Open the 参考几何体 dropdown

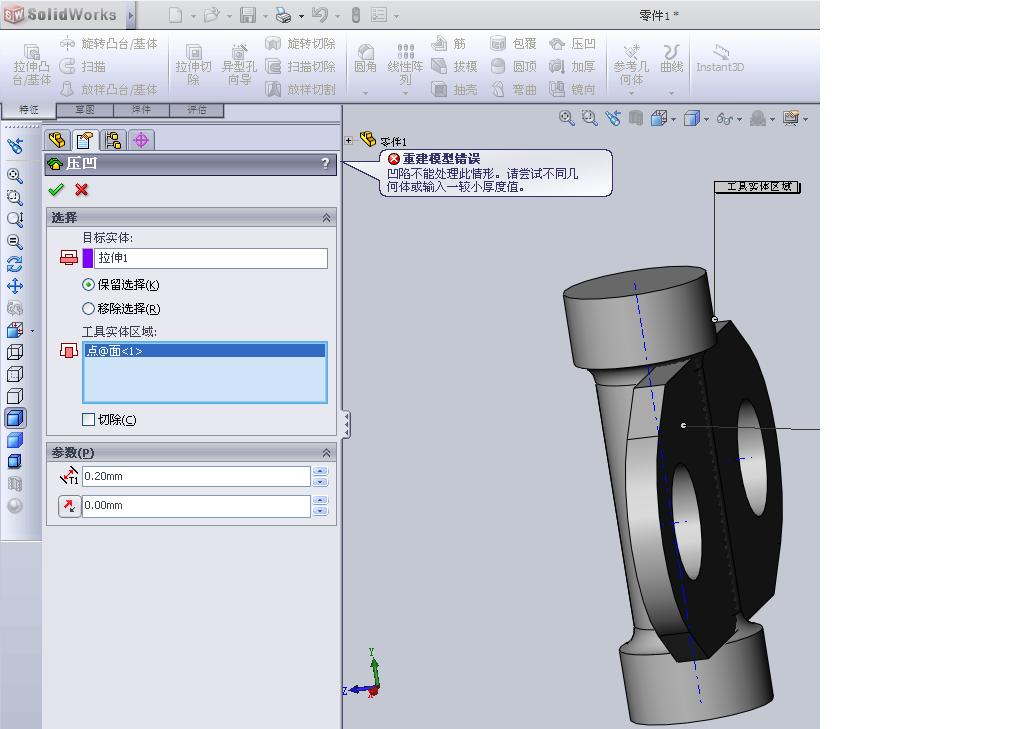[x=631, y=93]
